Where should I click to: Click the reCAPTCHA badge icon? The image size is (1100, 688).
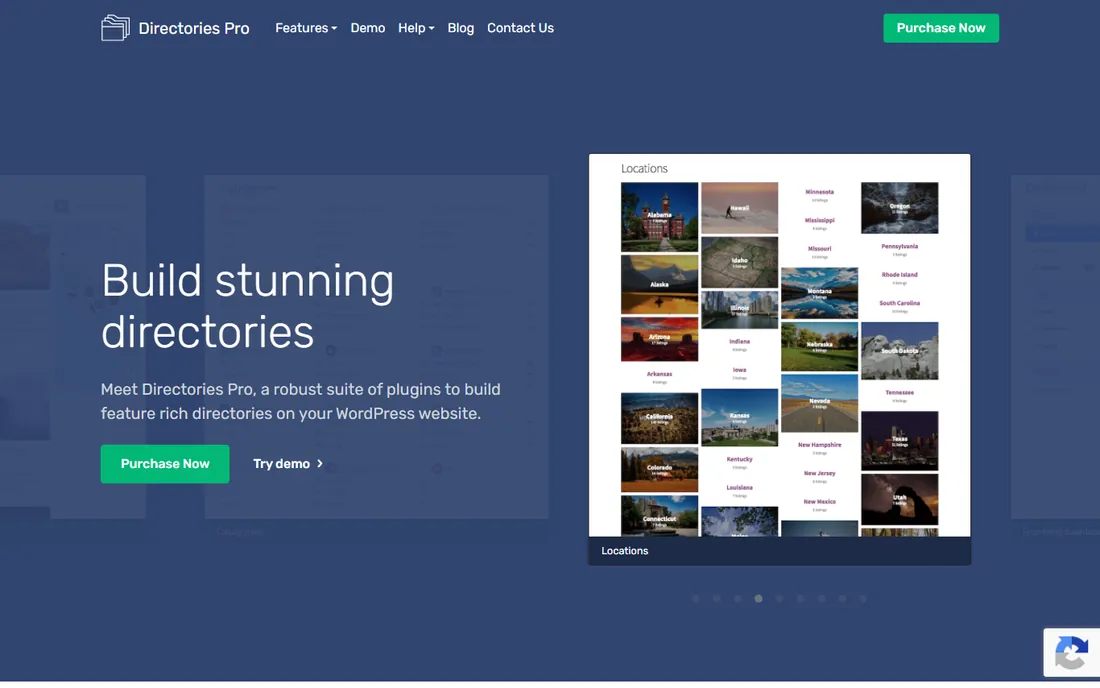click(x=1071, y=653)
